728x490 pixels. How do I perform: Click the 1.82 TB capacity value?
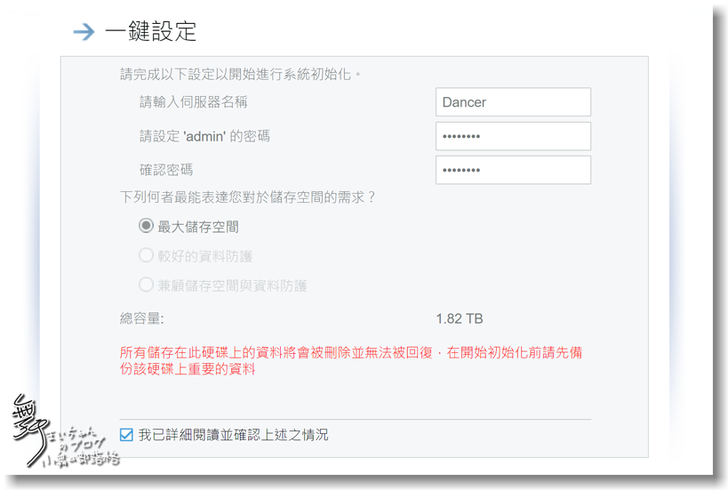[x=459, y=319]
